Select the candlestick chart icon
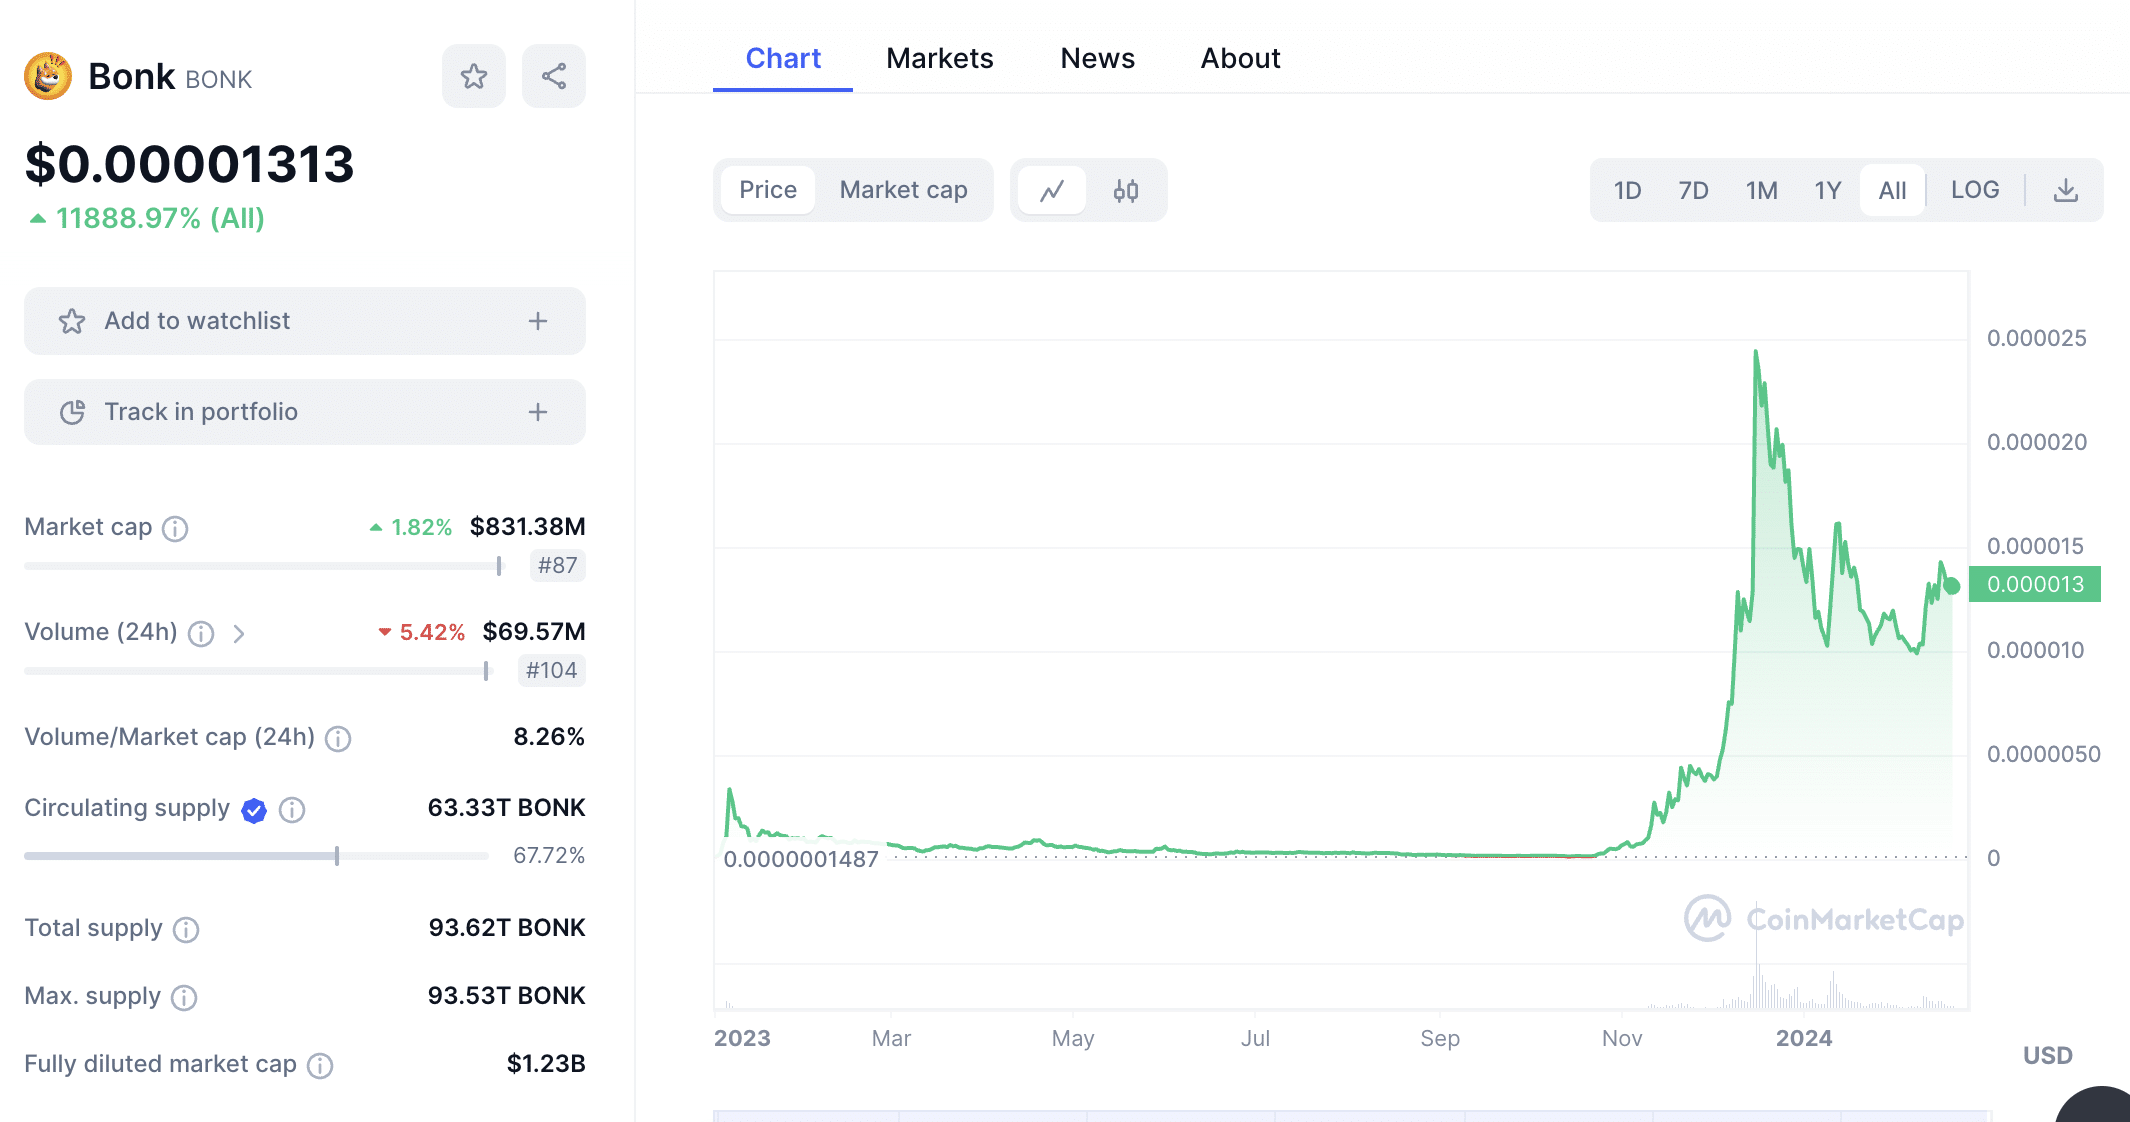This screenshot has width=2130, height=1122. [1126, 189]
